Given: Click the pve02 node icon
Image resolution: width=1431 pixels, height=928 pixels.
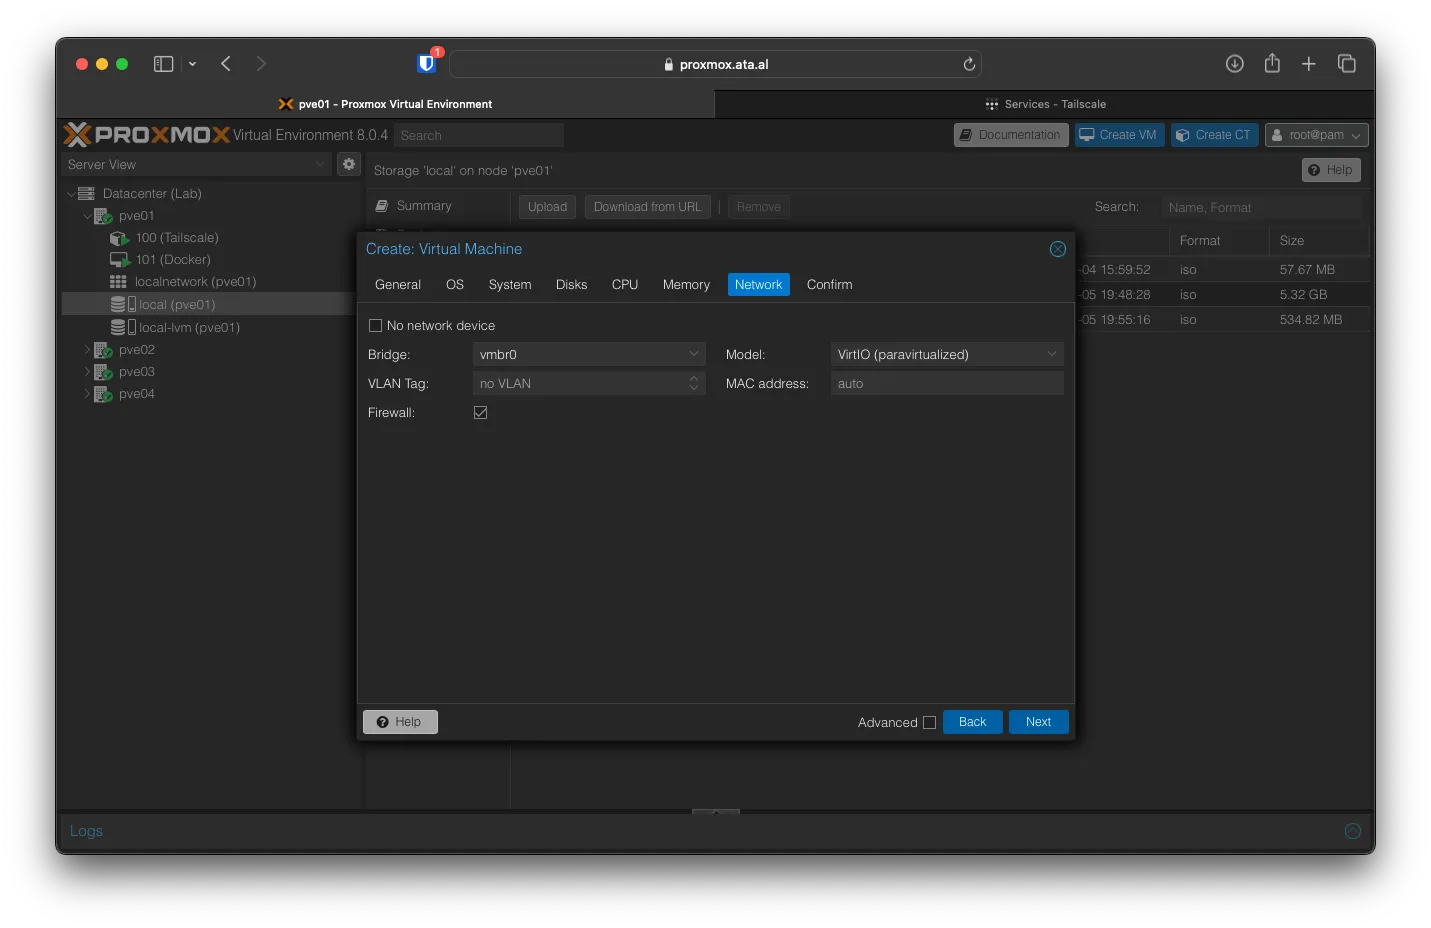Looking at the screenshot, I should [103, 350].
